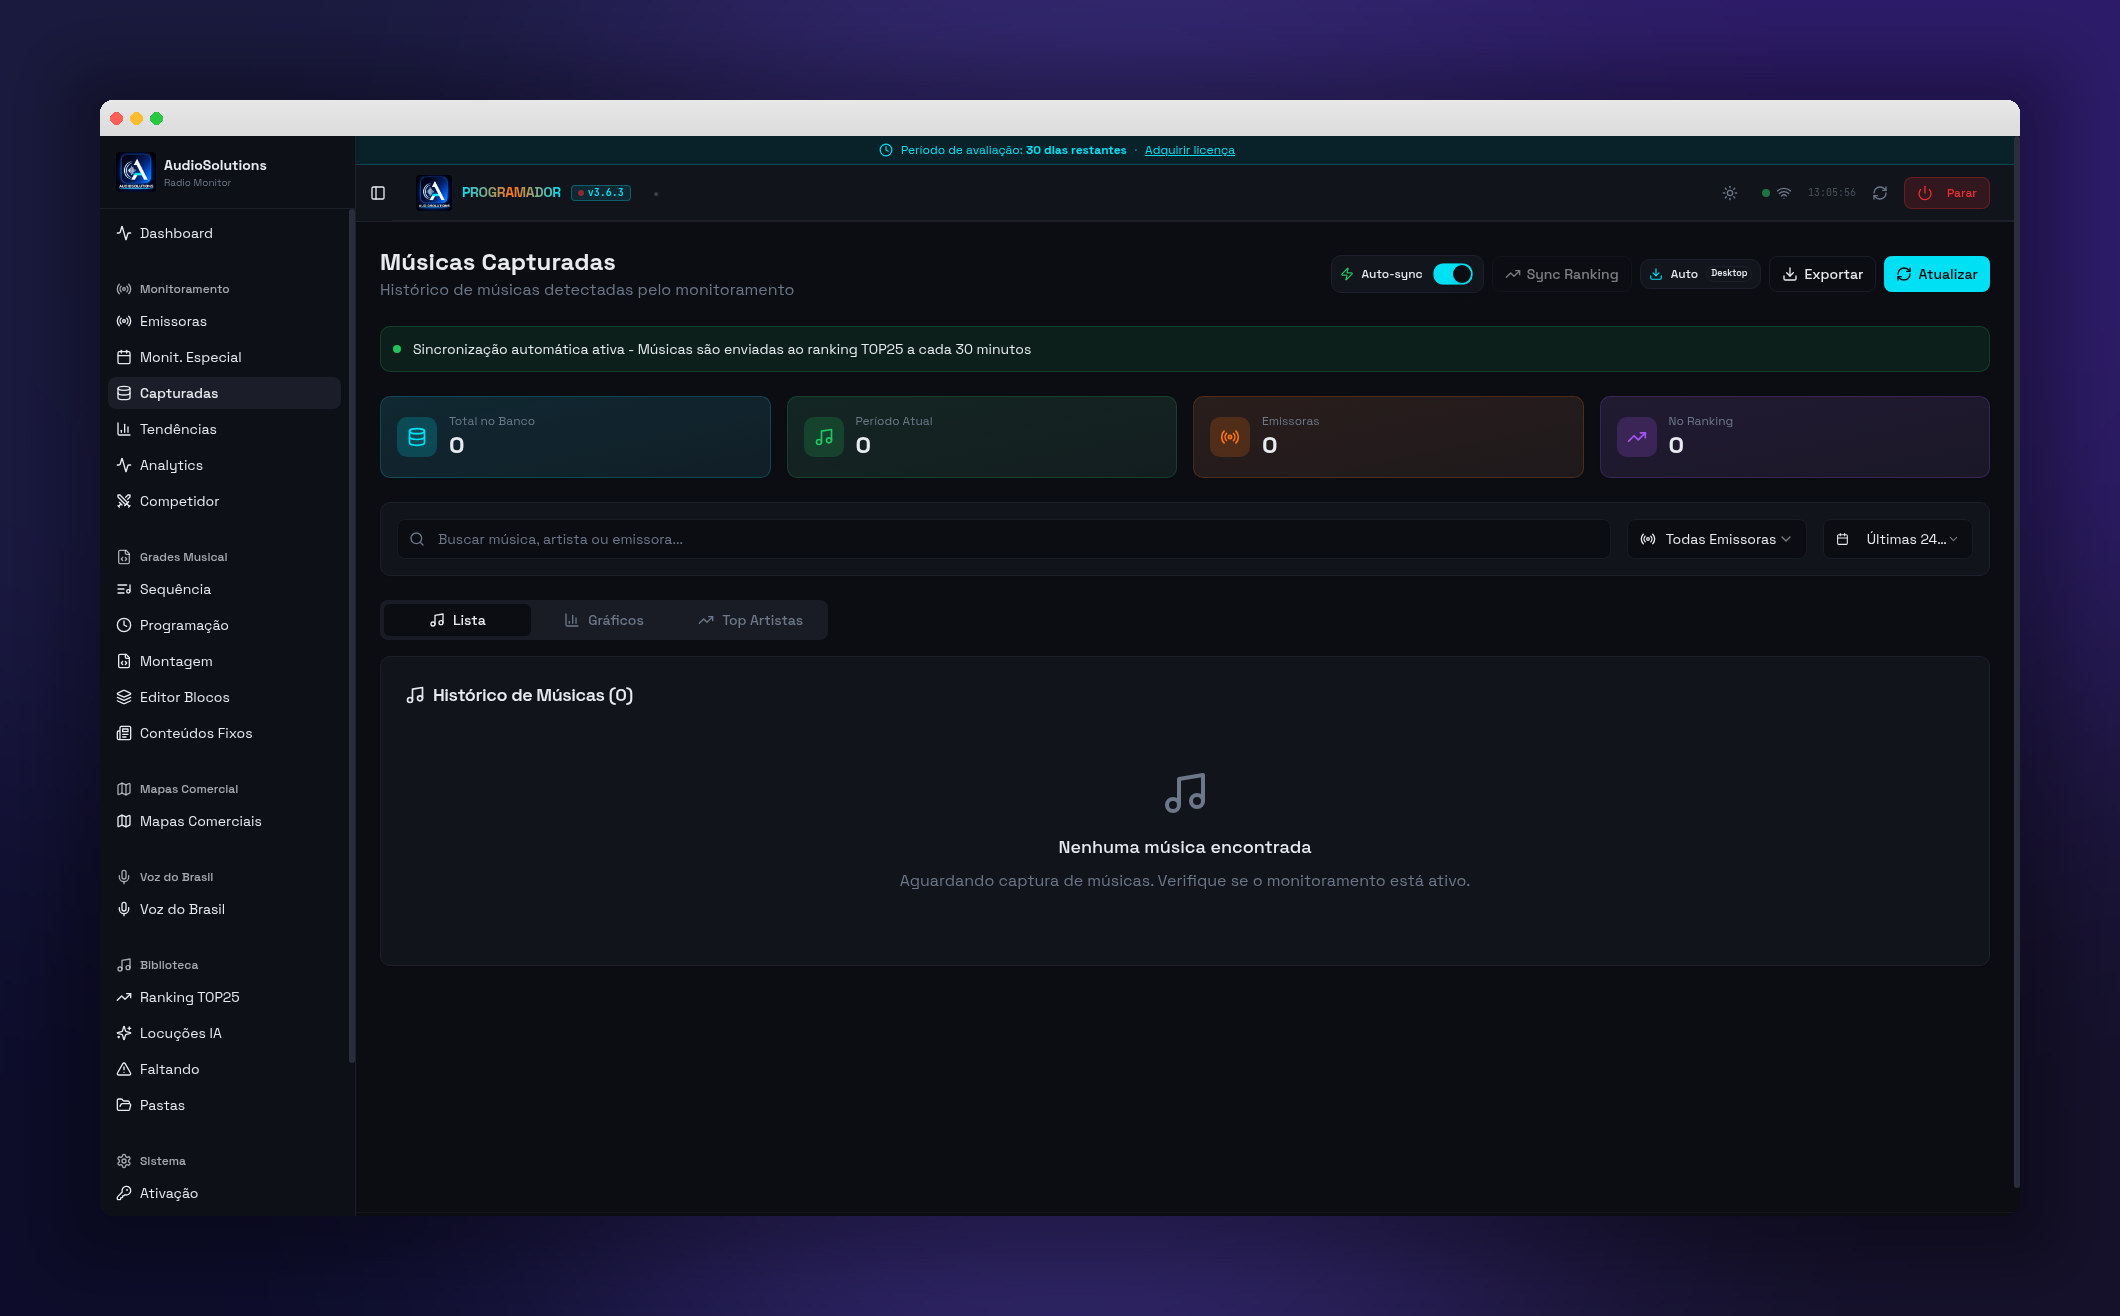Open Mapas Comerciais in the sidebar
This screenshot has height=1316, width=2120.
(x=224, y=821)
